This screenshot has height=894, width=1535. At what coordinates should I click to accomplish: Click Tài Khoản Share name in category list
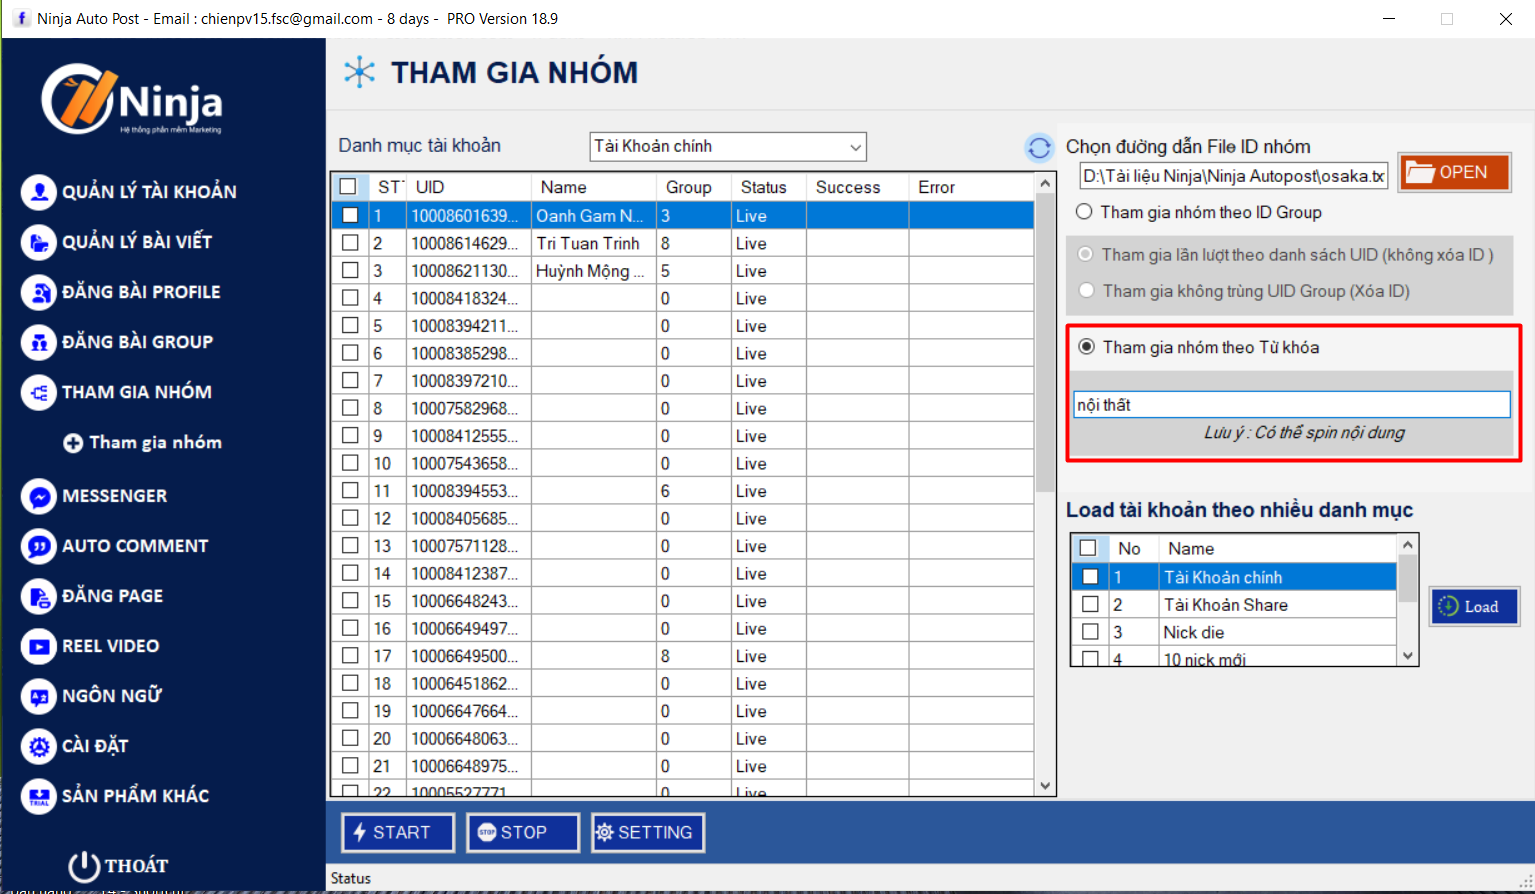point(1277,604)
